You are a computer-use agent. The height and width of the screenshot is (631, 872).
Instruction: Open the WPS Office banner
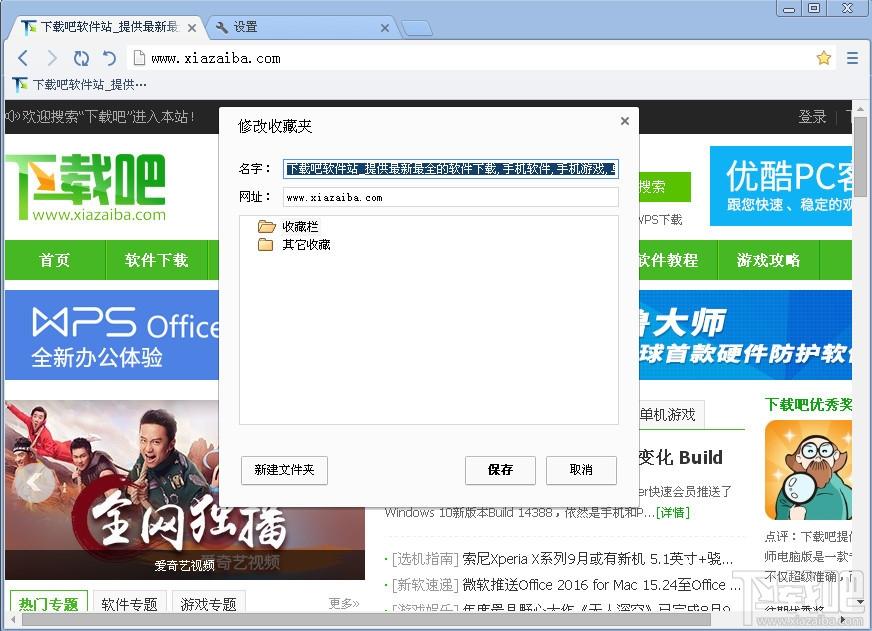point(112,335)
